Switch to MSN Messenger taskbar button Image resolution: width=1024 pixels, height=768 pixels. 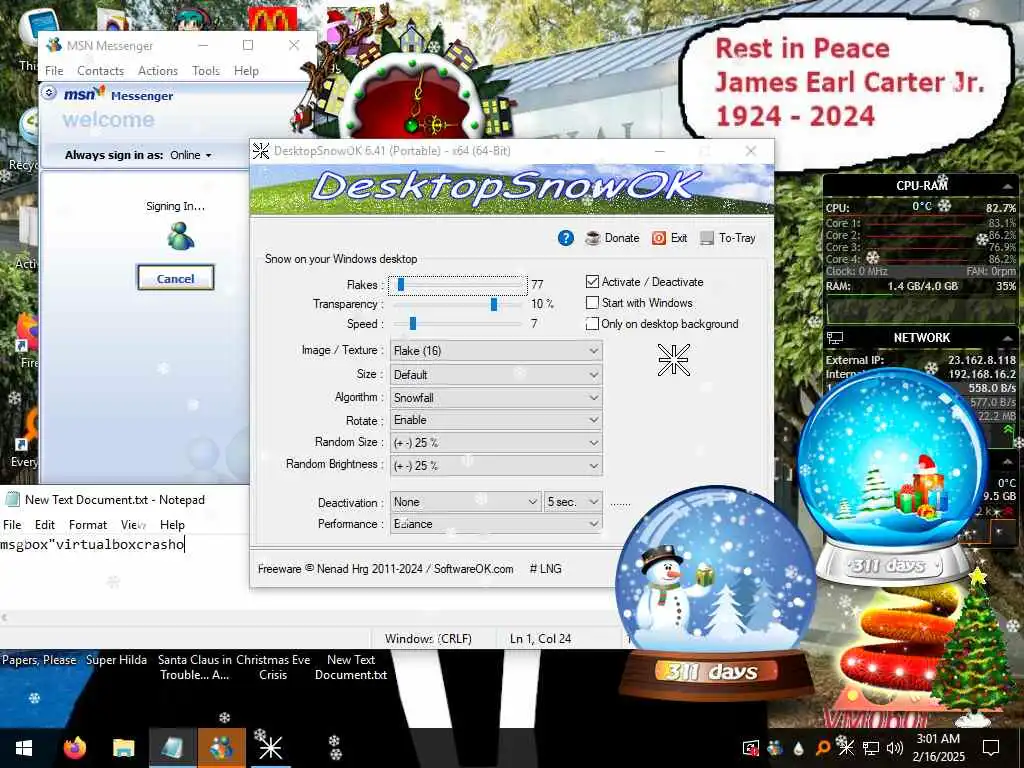point(221,748)
